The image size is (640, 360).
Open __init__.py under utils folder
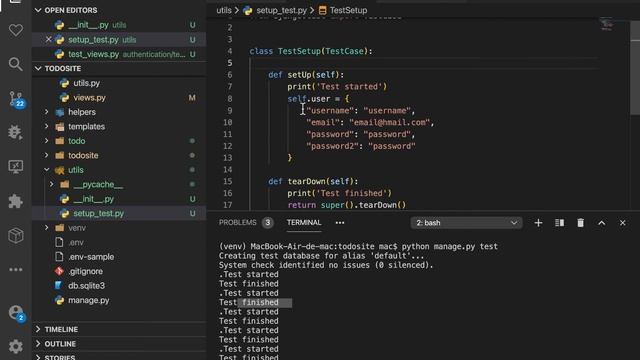(x=93, y=199)
